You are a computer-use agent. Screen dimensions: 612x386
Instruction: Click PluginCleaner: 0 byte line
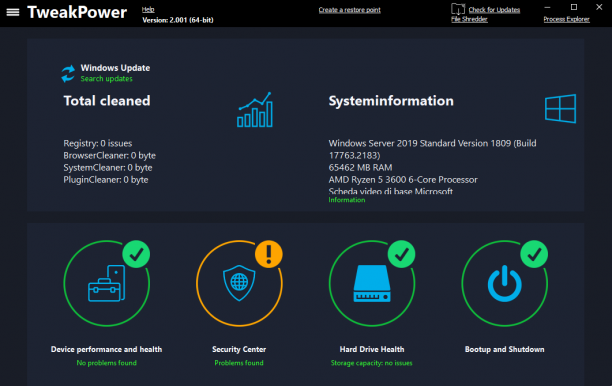point(106,180)
